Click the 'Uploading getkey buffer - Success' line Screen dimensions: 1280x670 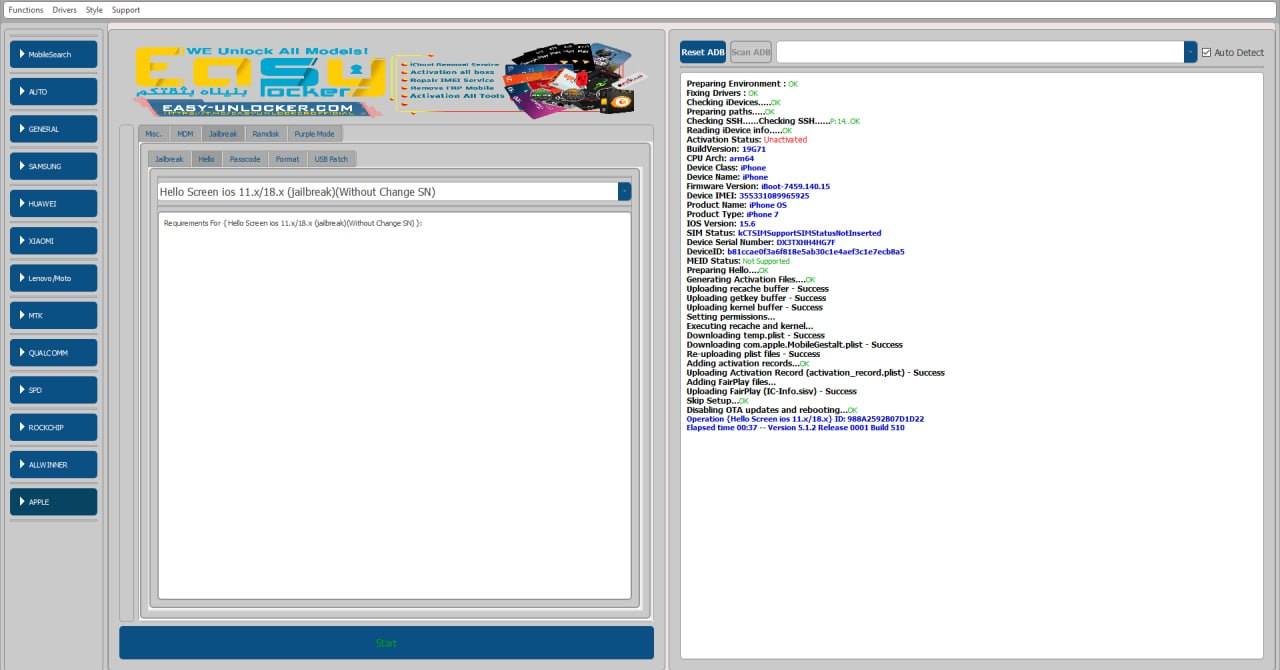[x=756, y=298]
